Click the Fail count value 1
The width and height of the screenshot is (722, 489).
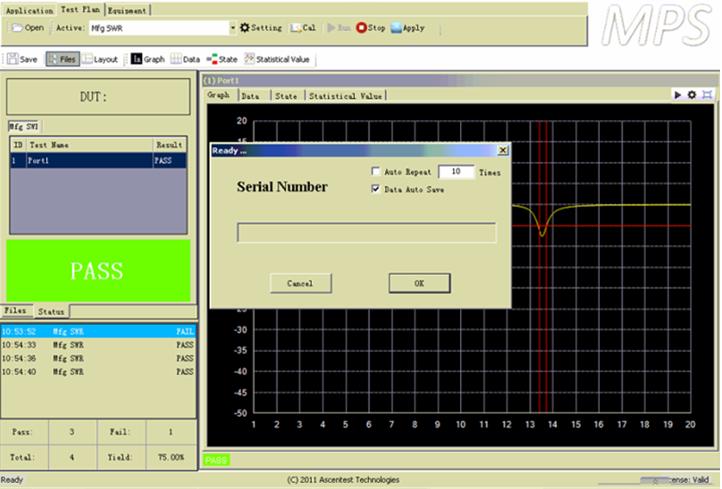[170, 432]
